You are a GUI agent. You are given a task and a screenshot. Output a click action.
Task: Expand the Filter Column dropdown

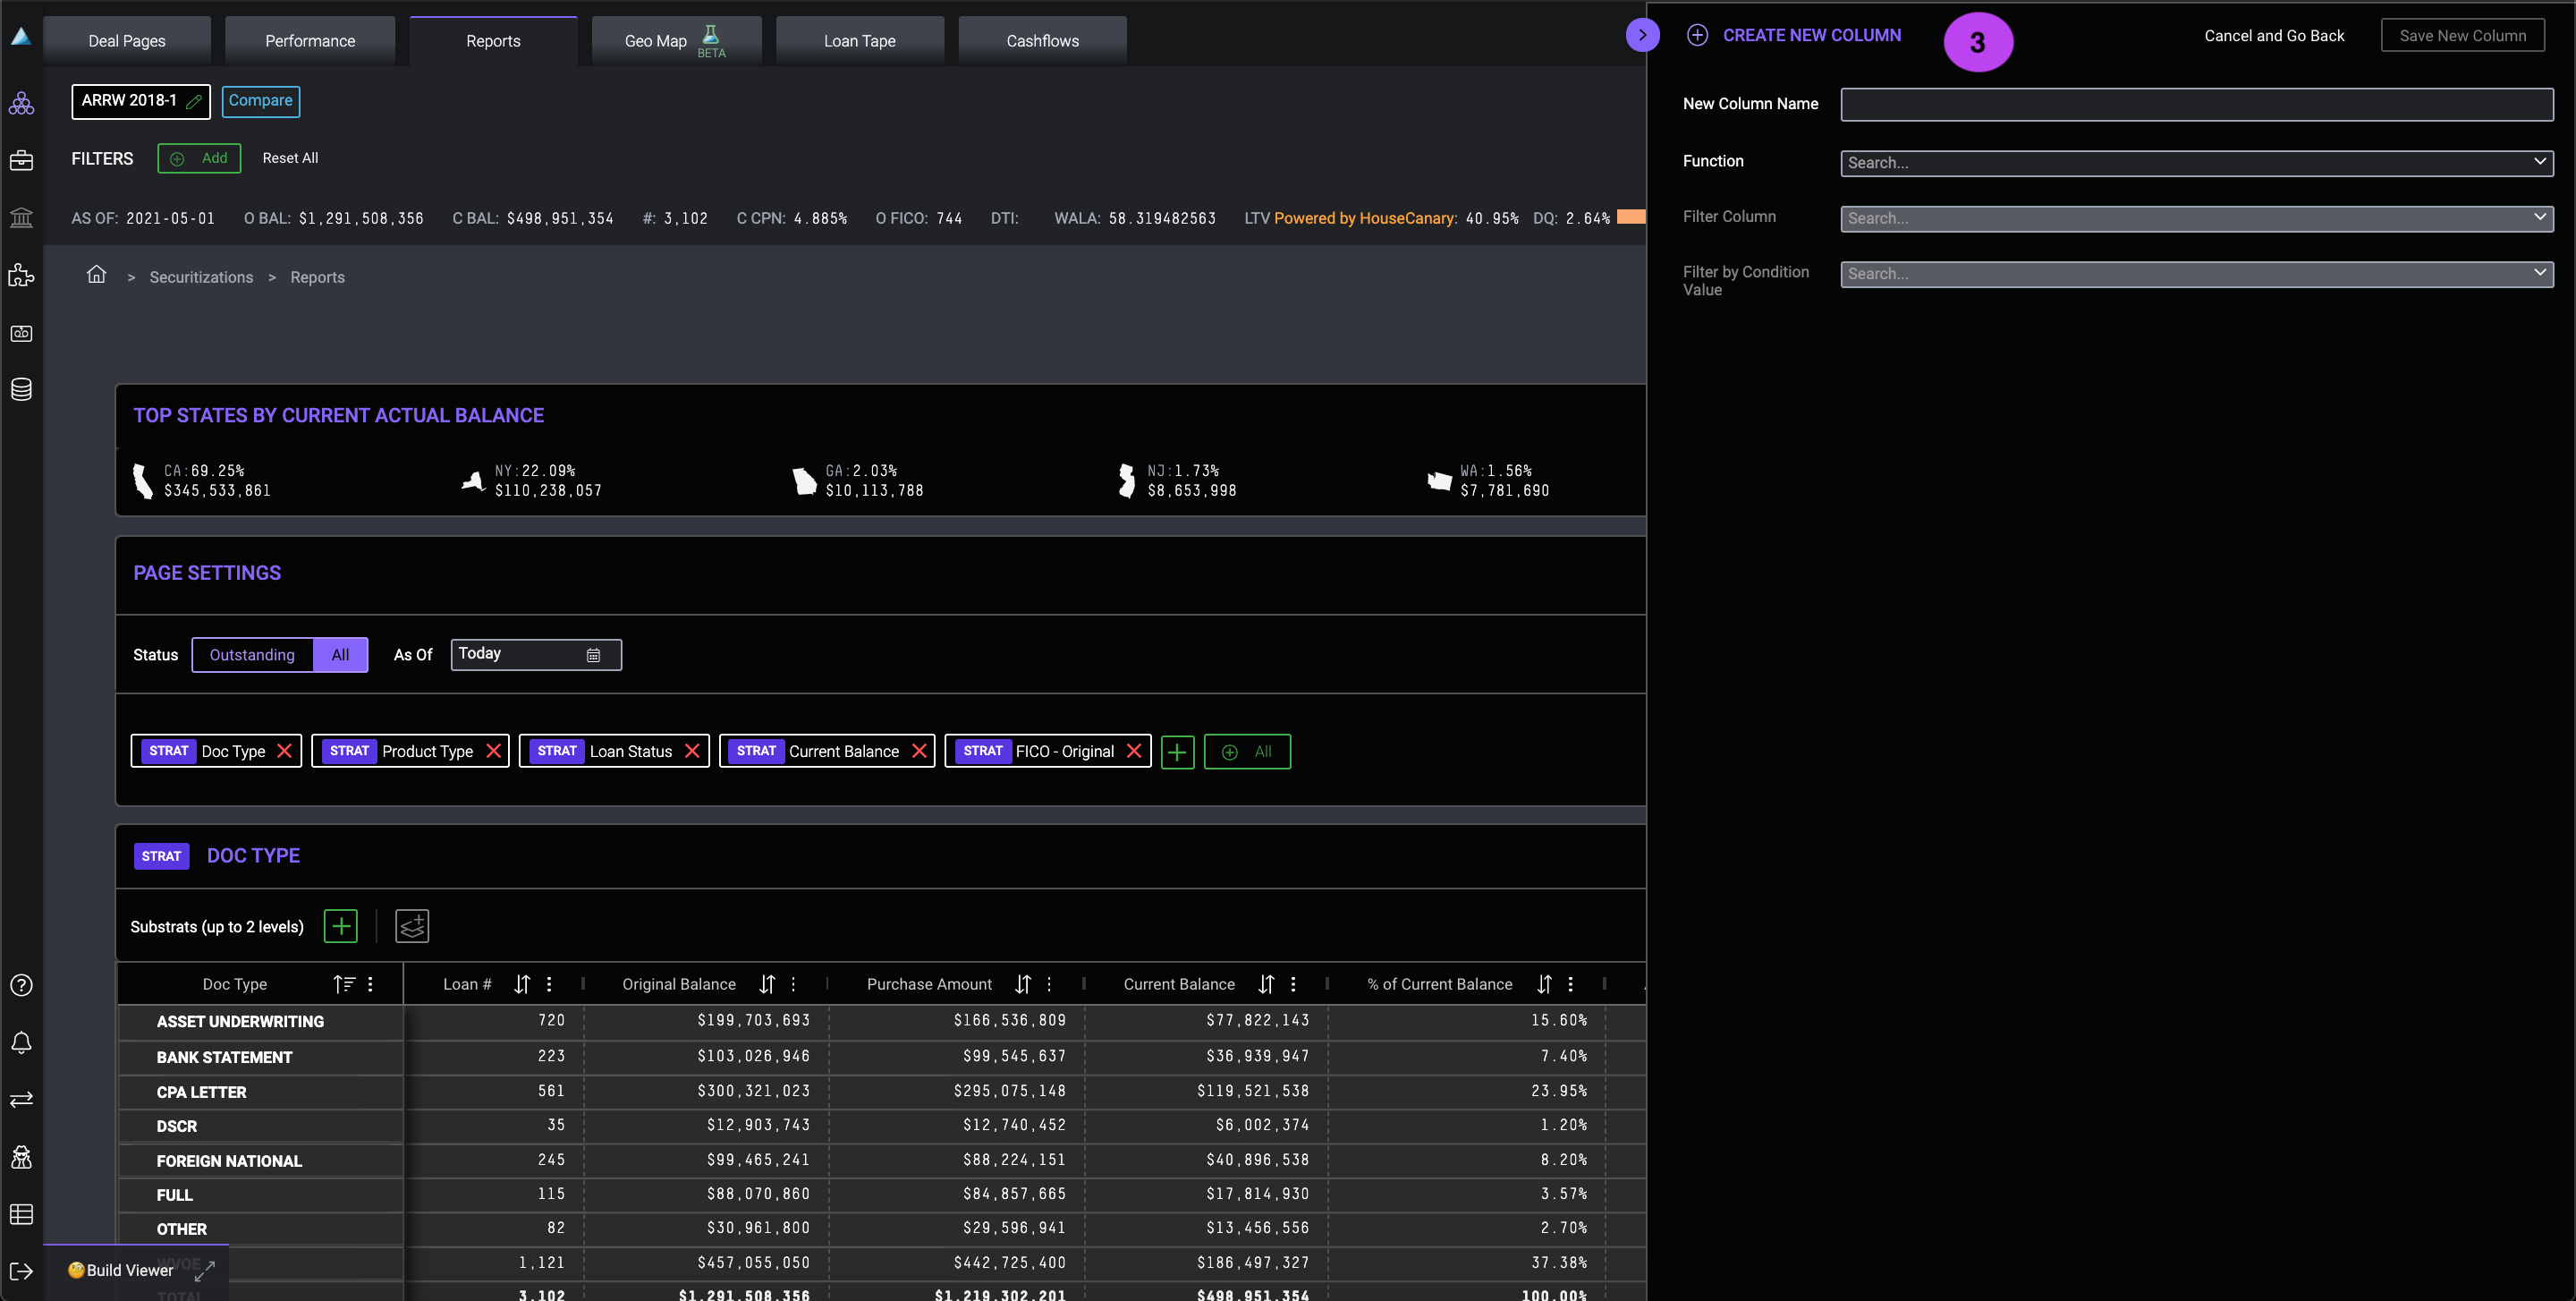[x=2196, y=218]
